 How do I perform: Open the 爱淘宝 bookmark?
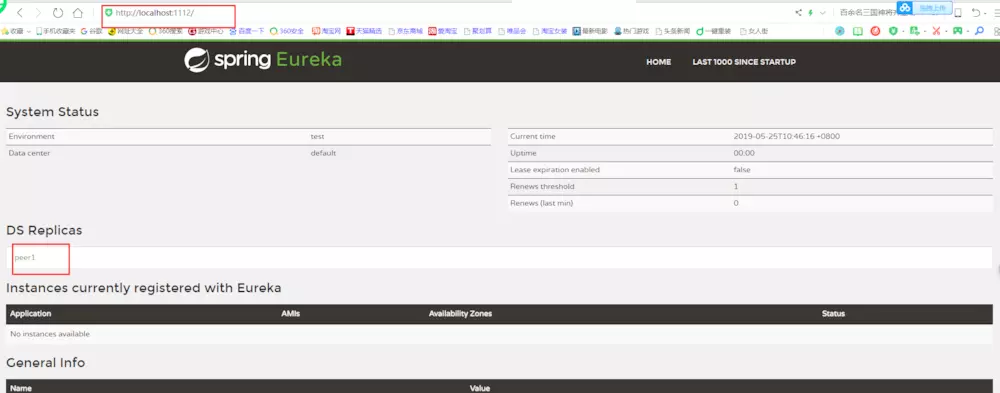[443, 31]
